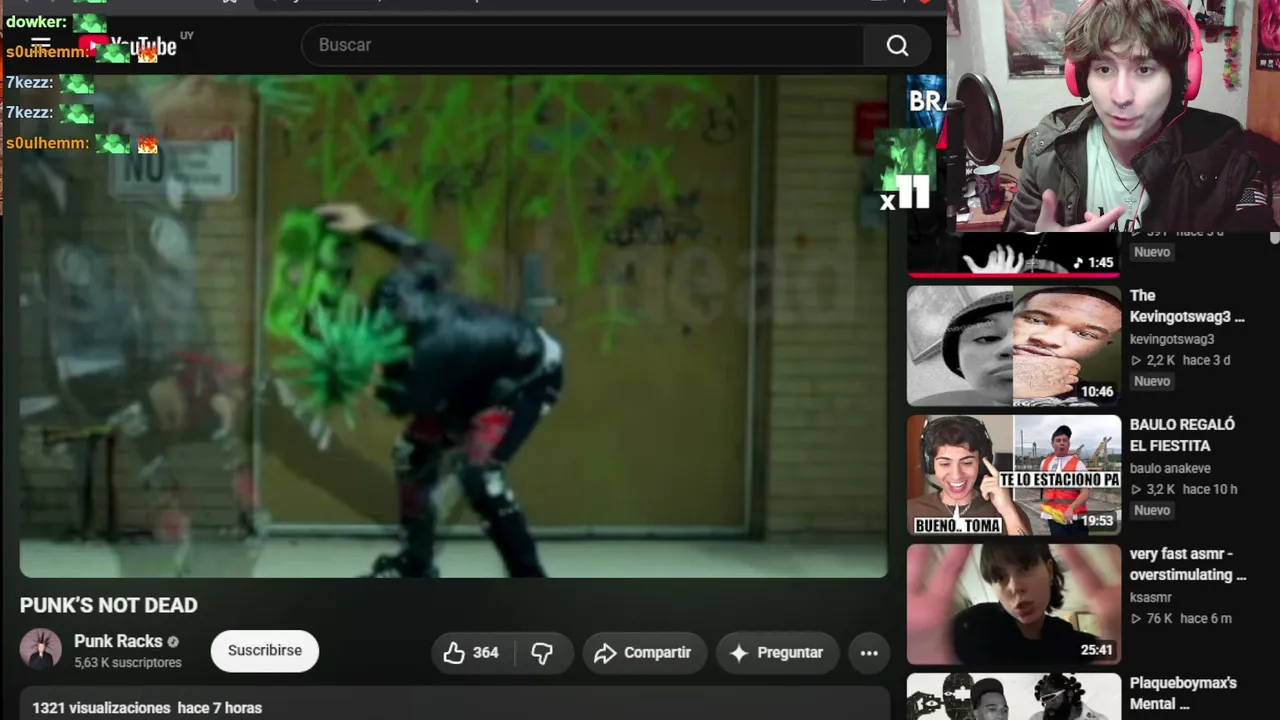Viewport: 1280px width, 720px height.
Task: Click the 19:53 duration badge
Action: [1097, 521]
